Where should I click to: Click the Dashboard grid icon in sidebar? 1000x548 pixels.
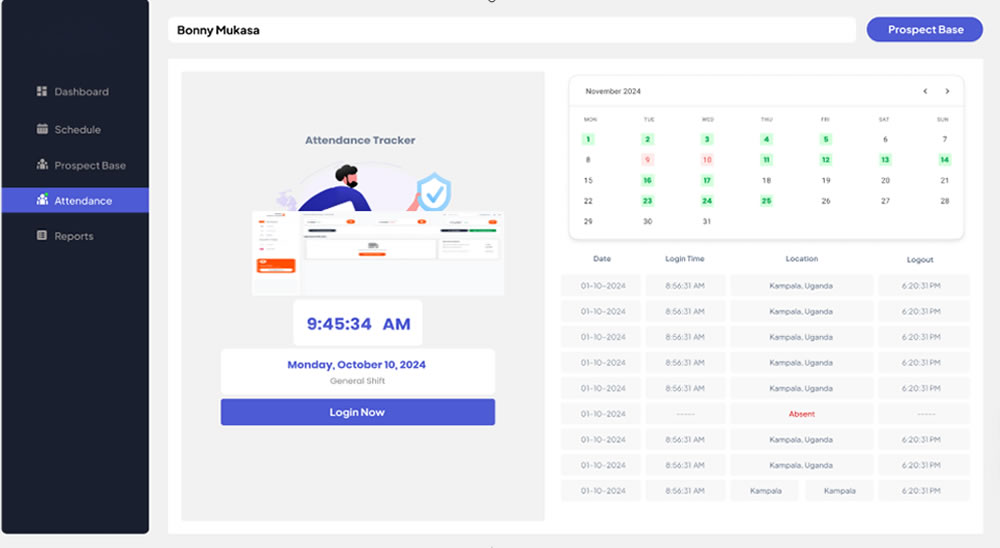pyautogui.click(x=42, y=91)
